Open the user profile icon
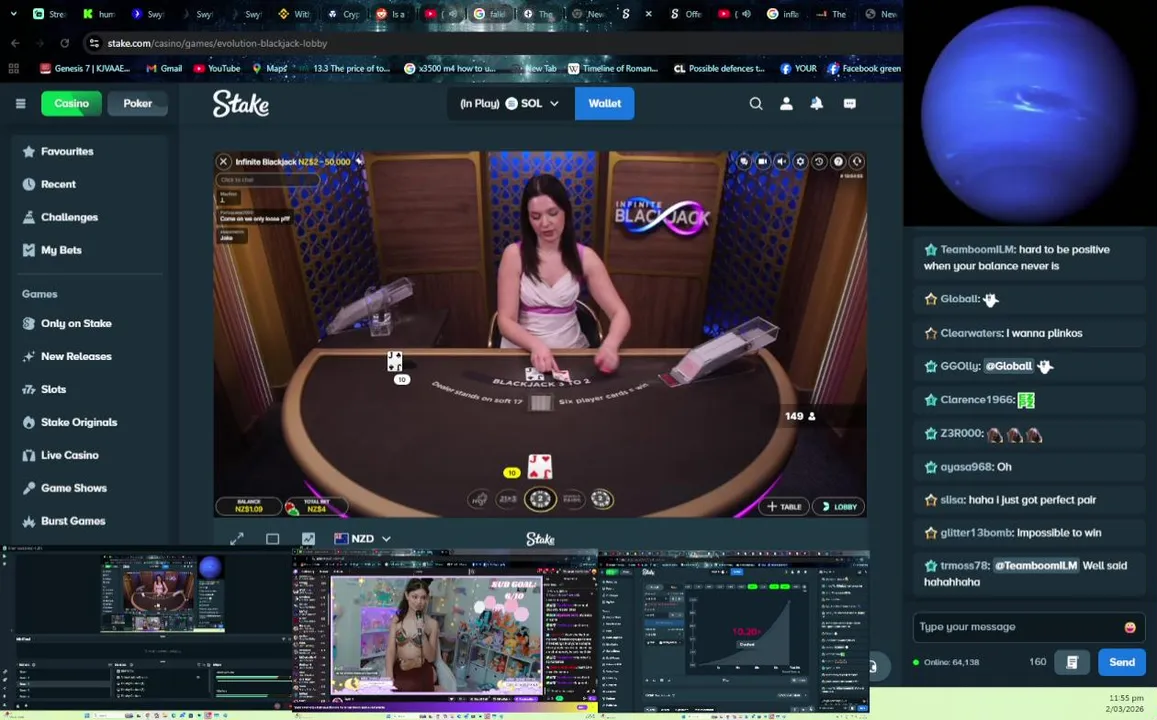Viewport: 1157px width, 720px height. pos(787,103)
